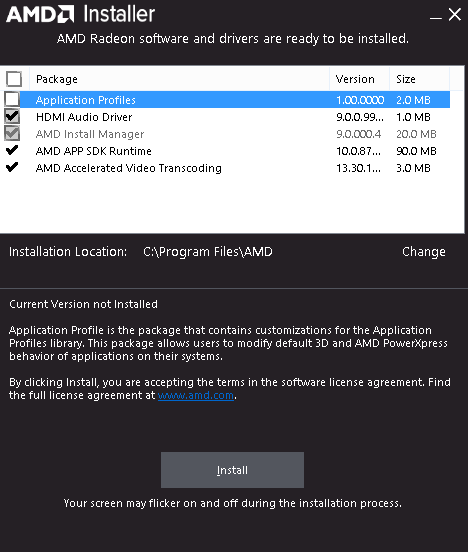Select the Application Profiles row name
Screen dimensions: 468x552
[86, 100]
